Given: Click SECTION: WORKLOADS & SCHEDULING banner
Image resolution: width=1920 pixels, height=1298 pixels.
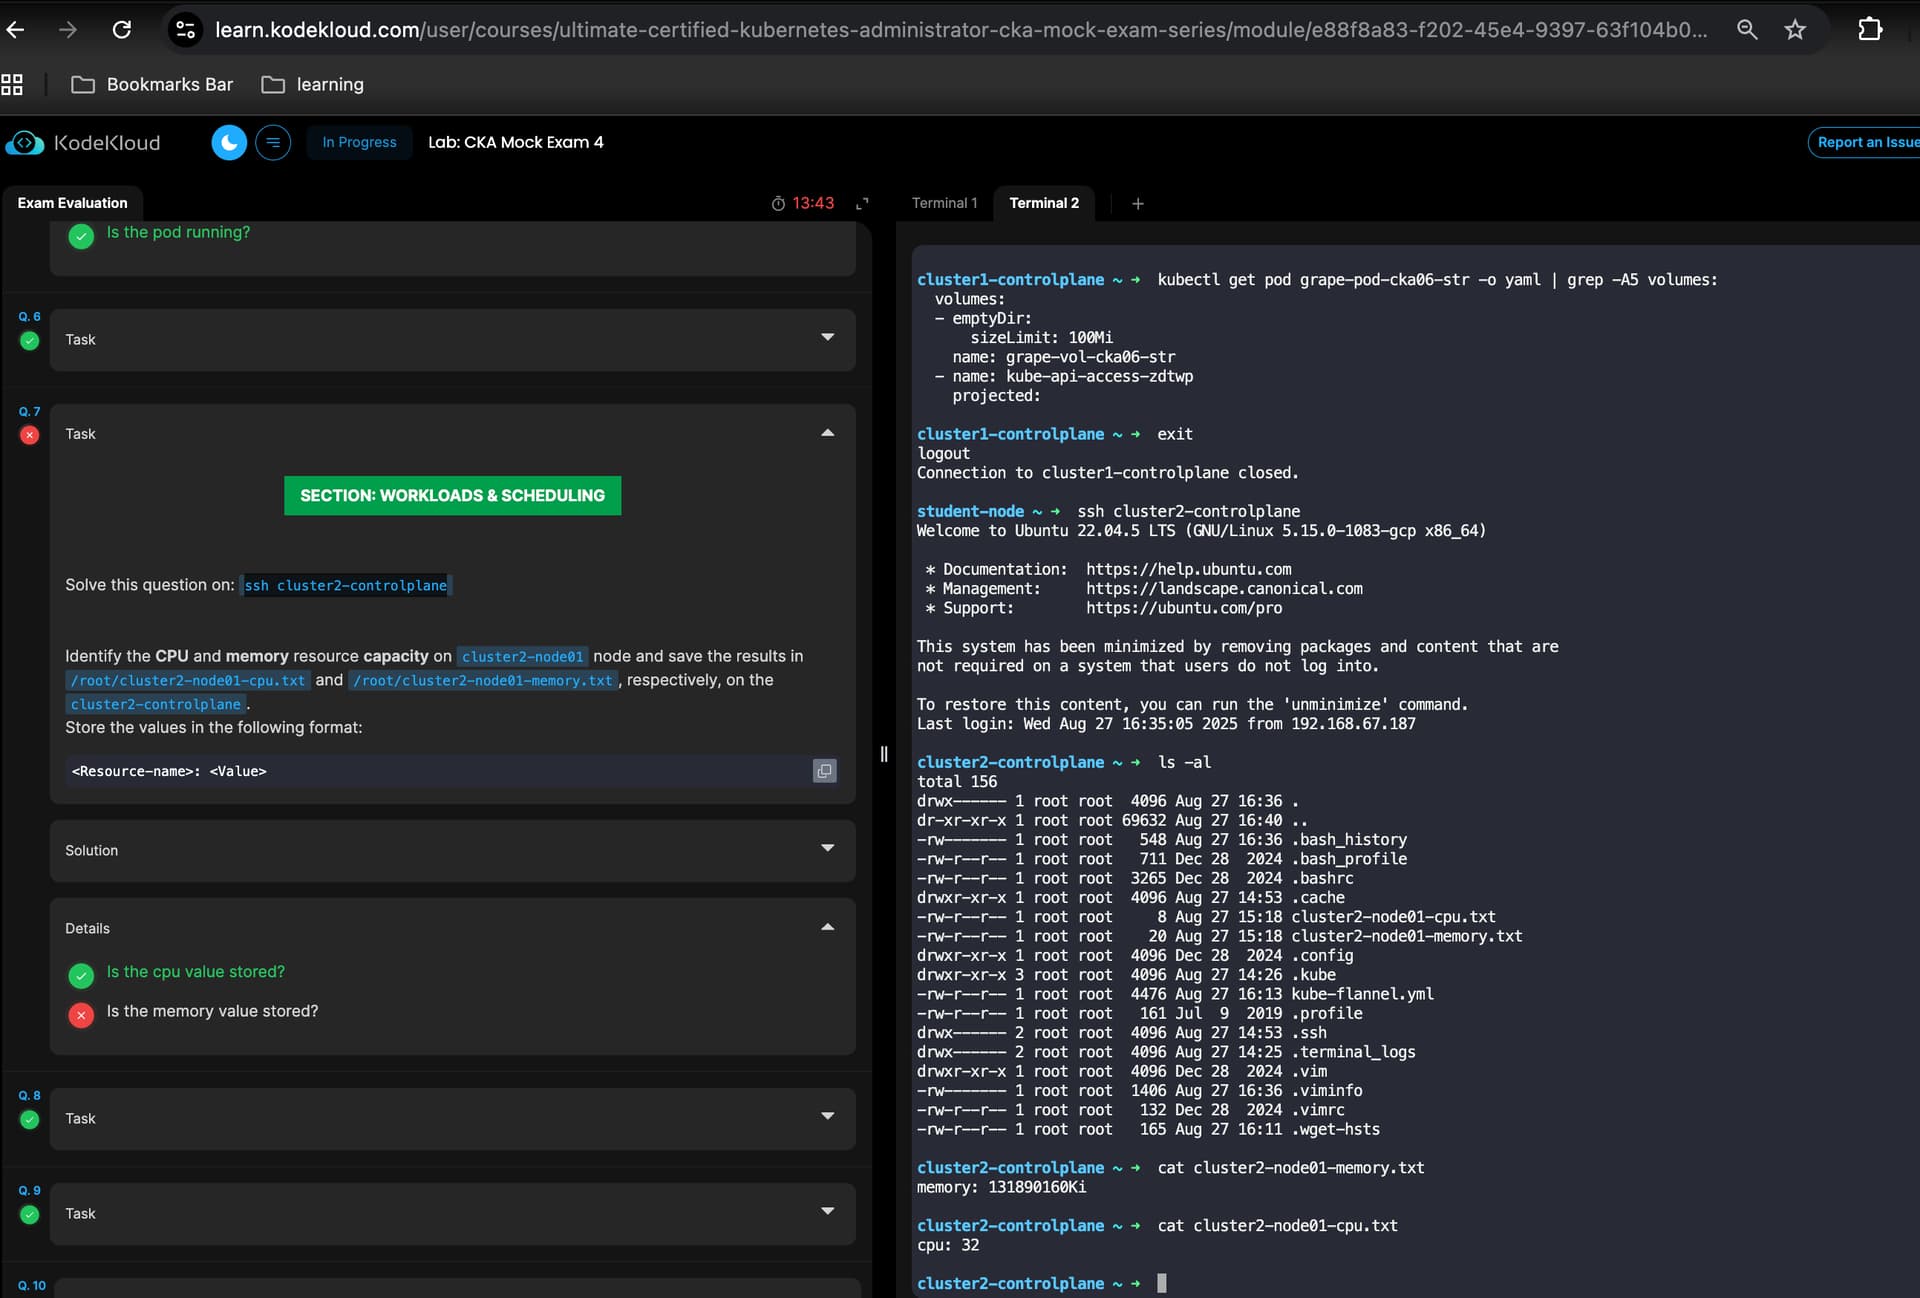Looking at the screenshot, I should 452,496.
